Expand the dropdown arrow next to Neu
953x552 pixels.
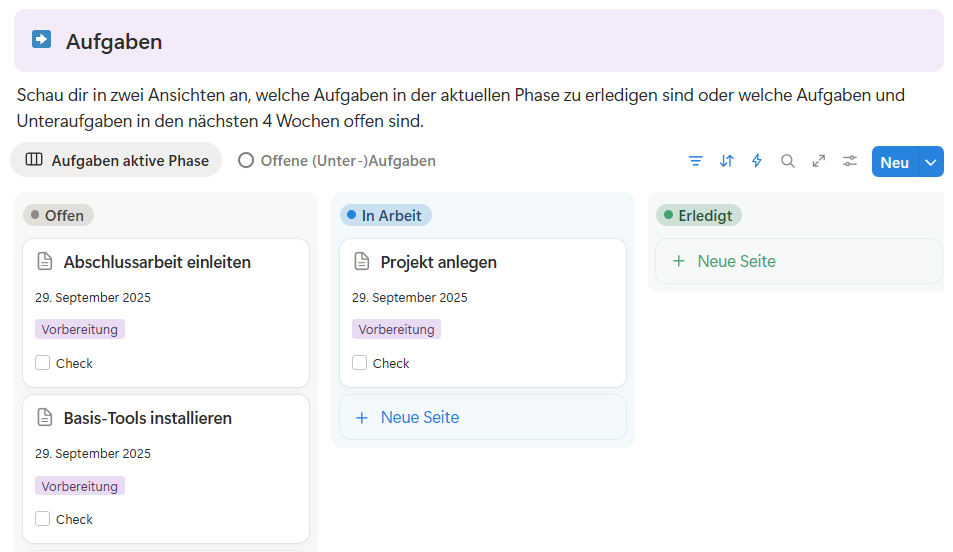931,162
